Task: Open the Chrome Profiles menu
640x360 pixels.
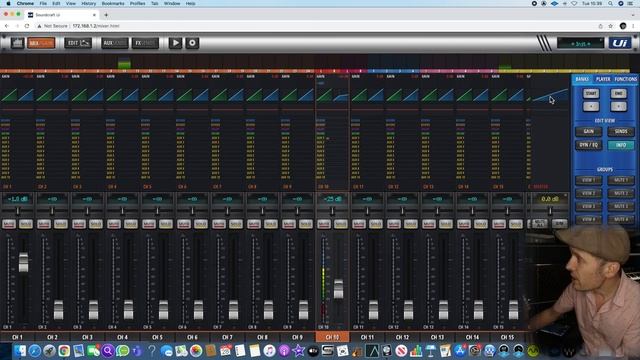Action: (x=138, y=3)
